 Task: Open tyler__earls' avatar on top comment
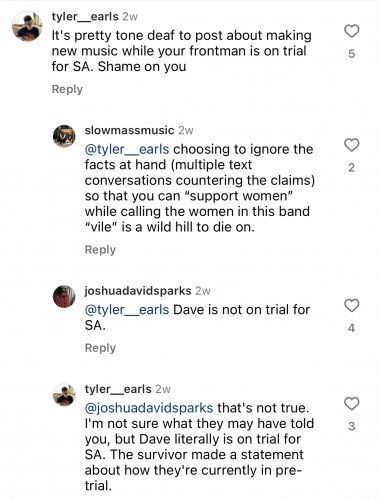27,26
